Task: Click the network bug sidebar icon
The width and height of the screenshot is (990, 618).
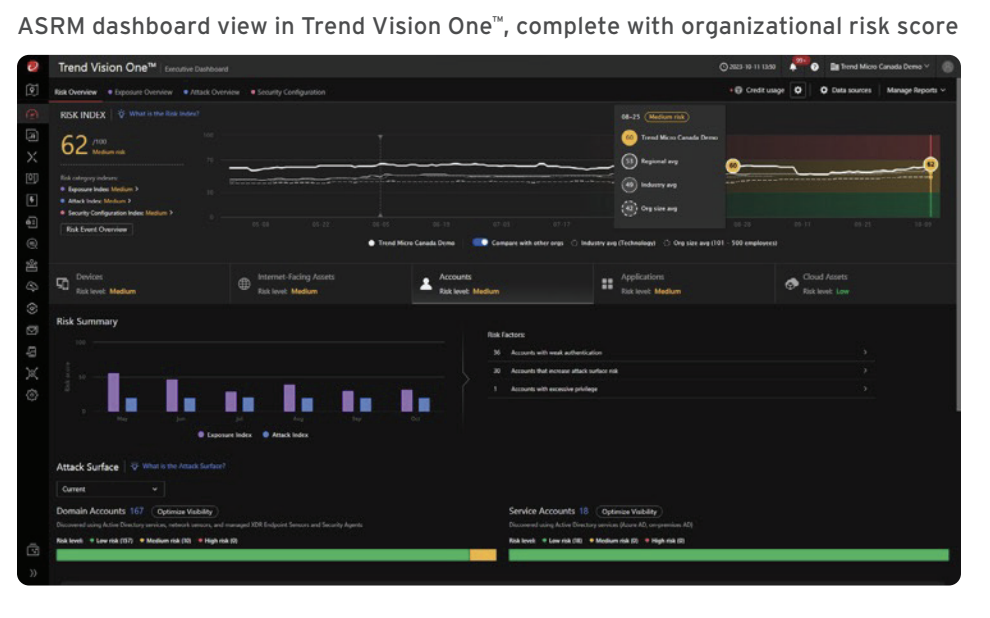Action: click(x=32, y=374)
